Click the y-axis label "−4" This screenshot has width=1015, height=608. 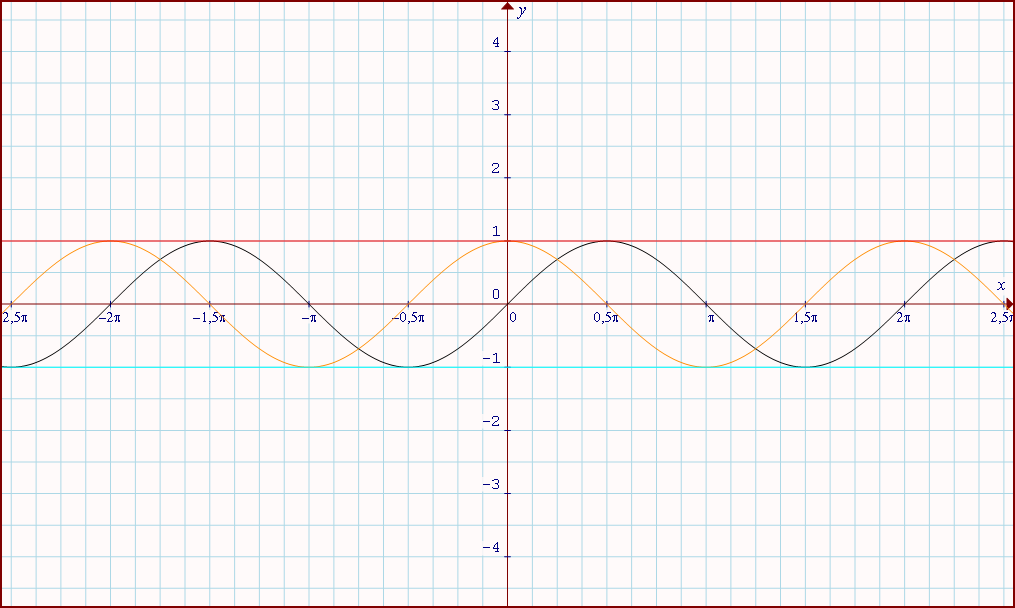490,547
